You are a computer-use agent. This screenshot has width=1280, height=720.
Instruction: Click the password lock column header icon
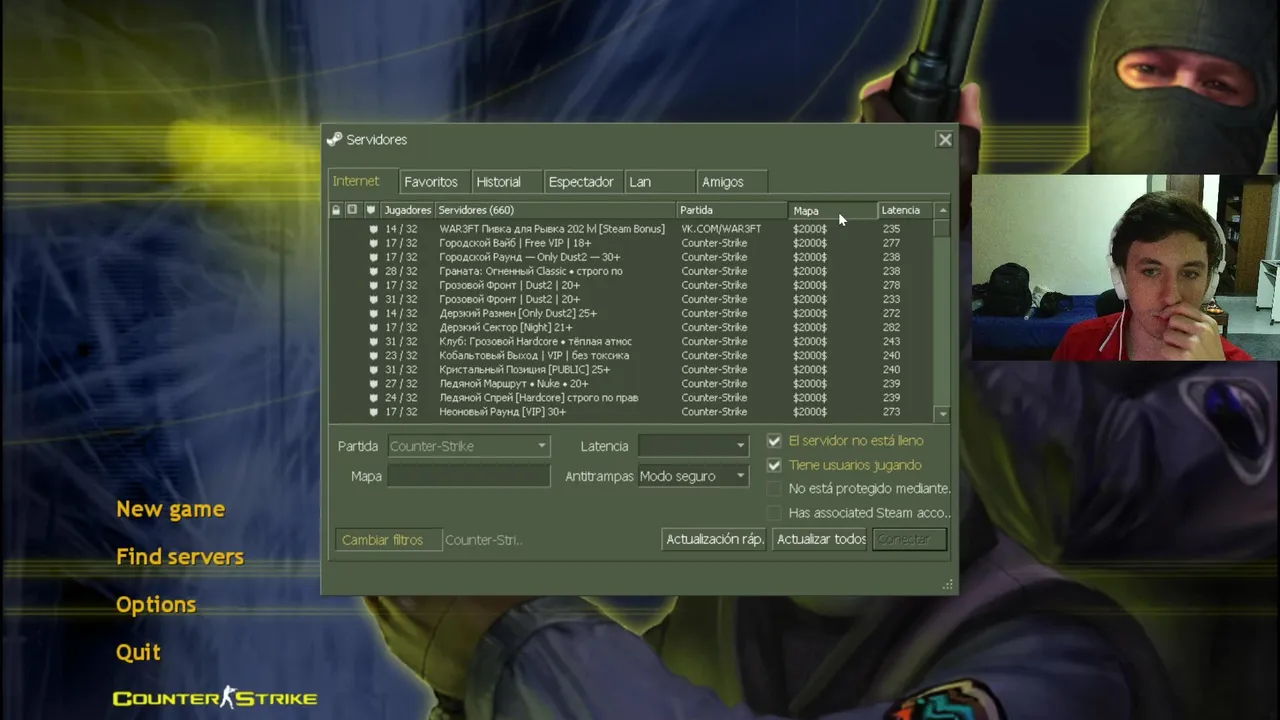[x=336, y=210]
